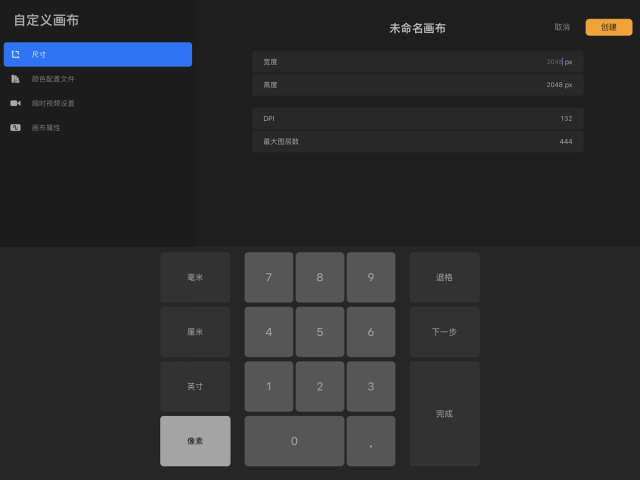Tap keypad number 9
The height and width of the screenshot is (480, 640).
(371, 277)
